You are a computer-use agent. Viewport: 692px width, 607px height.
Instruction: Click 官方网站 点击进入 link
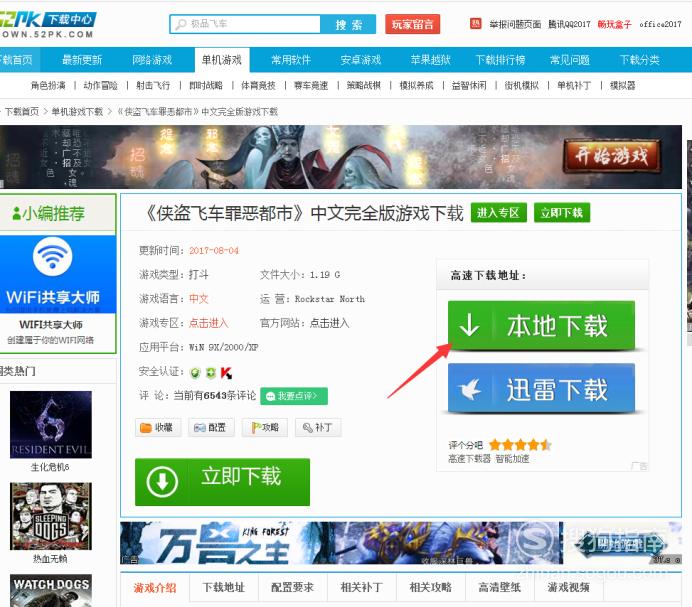pos(329,323)
